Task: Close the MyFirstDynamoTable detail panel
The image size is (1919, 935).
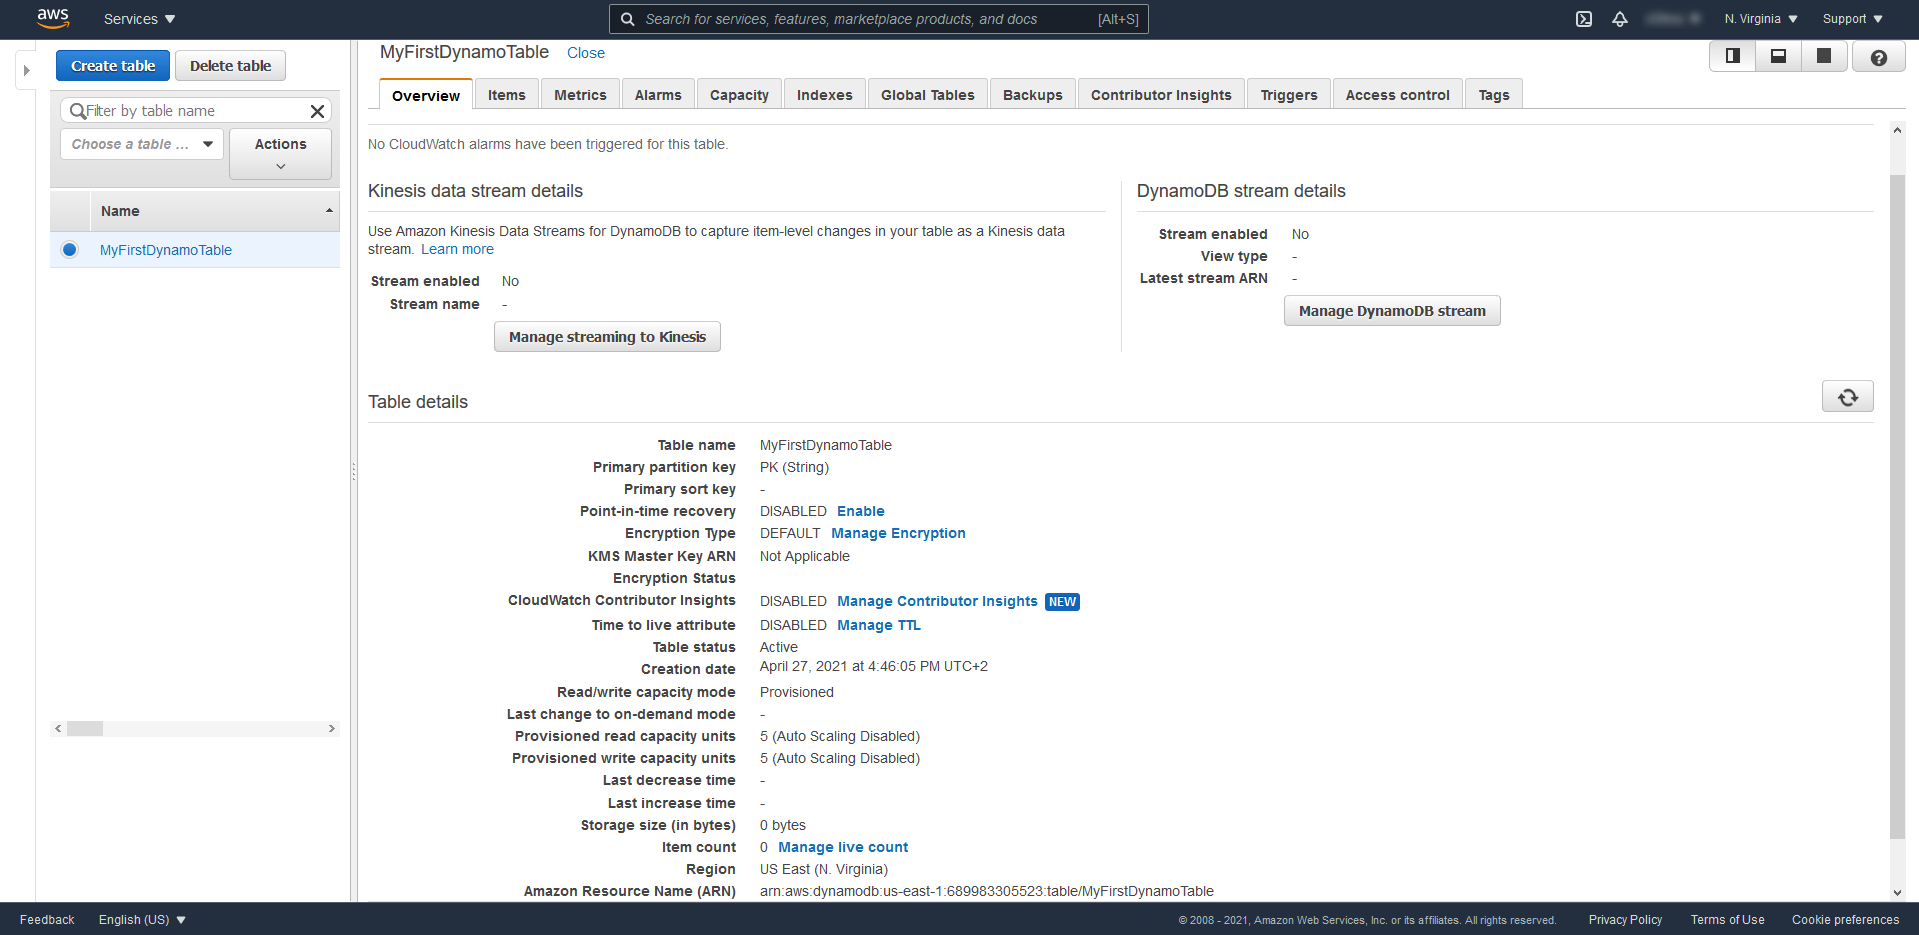Action: pos(586,53)
